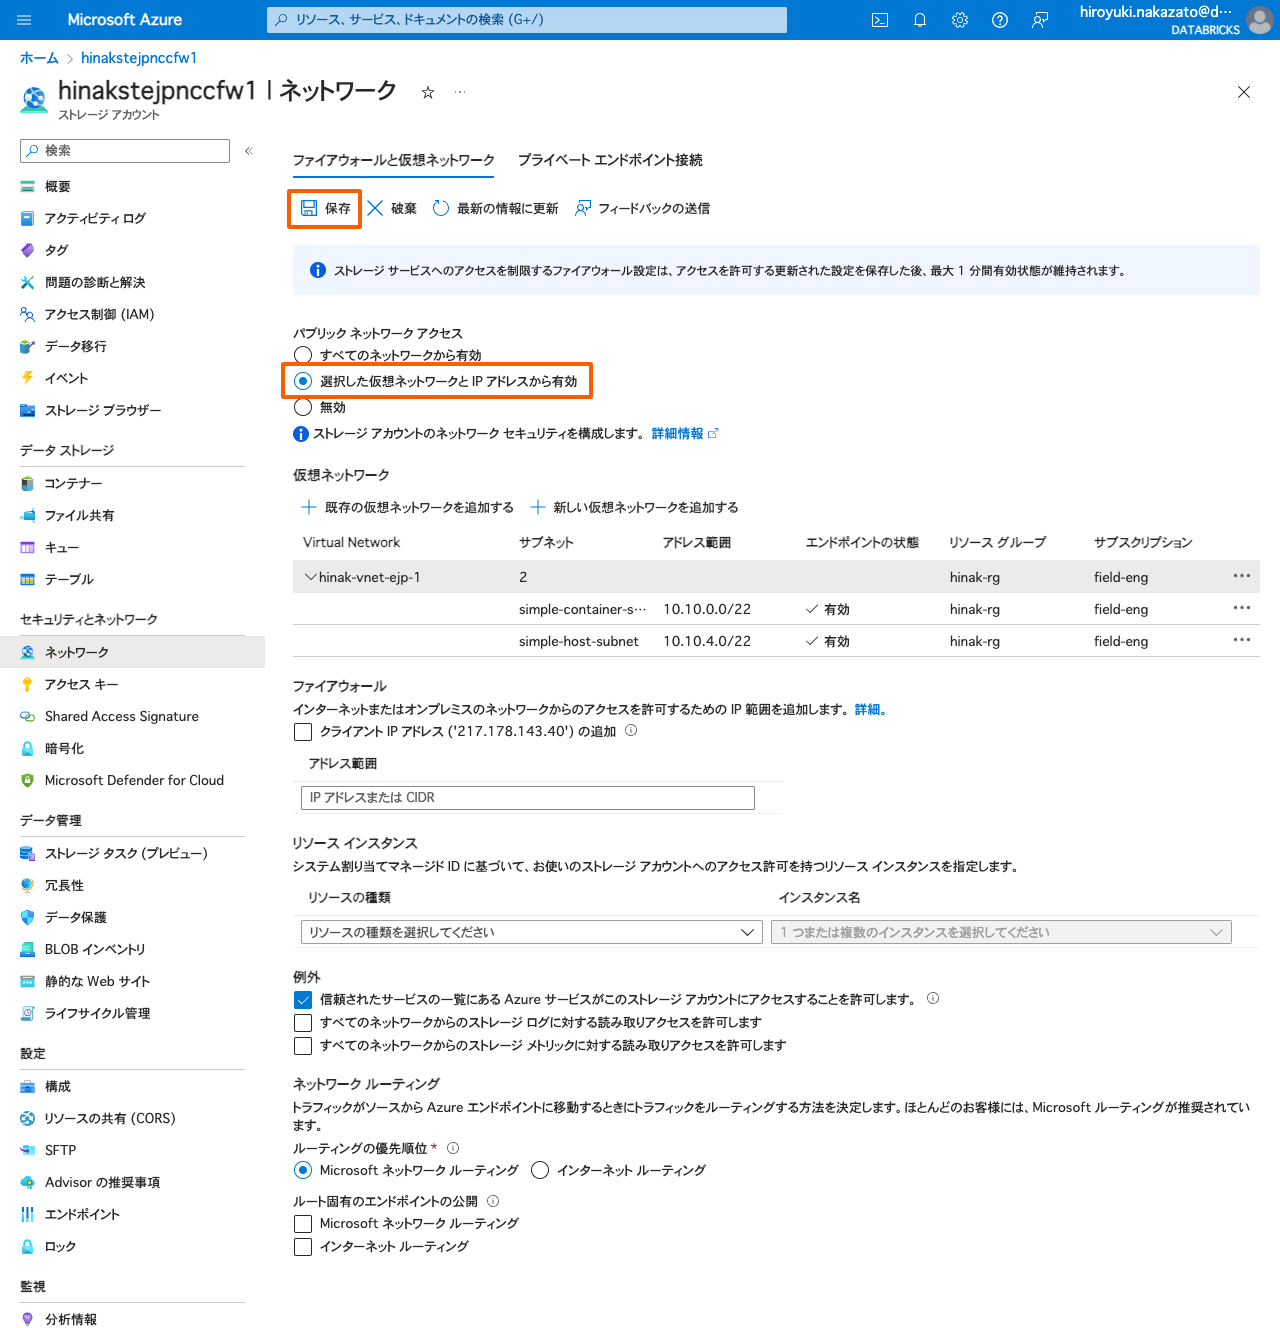Check Internet routing endpoint publish checkbox
Image resolution: width=1280 pixels, height=1328 pixels.
(x=303, y=1246)
